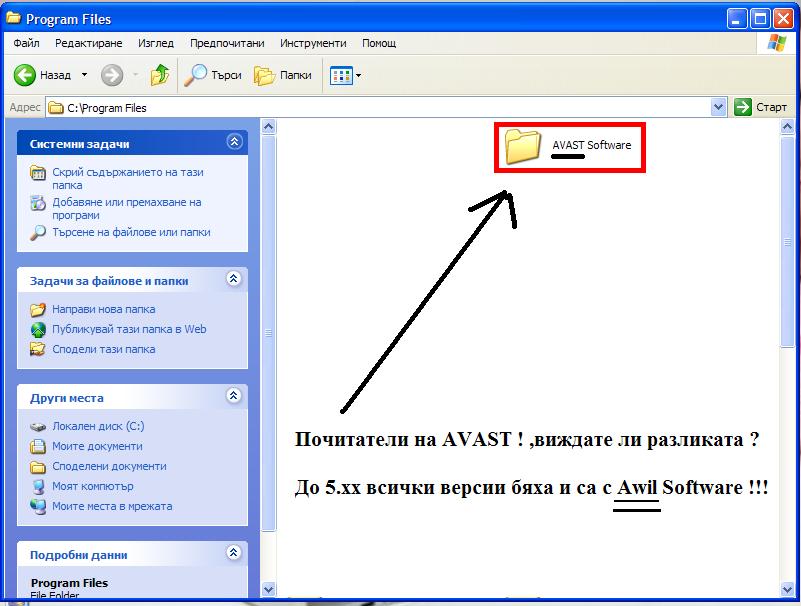Click the My Computer icon

[37, 486]
